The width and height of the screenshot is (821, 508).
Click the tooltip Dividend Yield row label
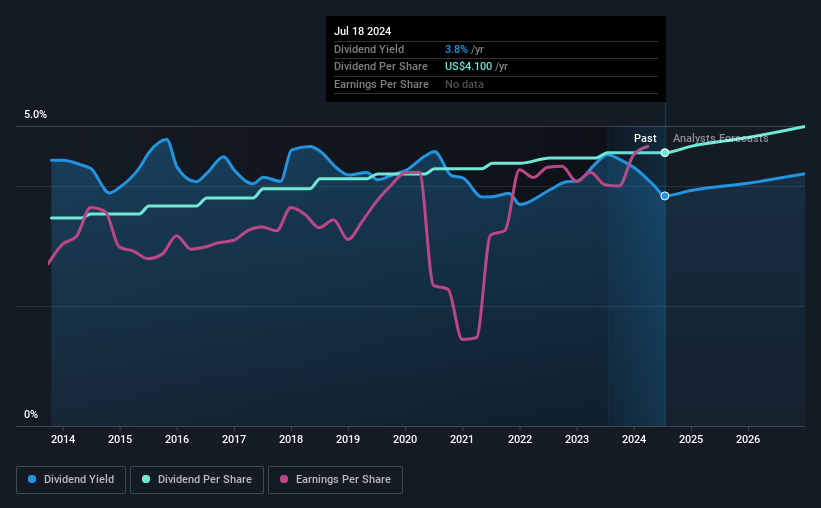tap(369, 49)
